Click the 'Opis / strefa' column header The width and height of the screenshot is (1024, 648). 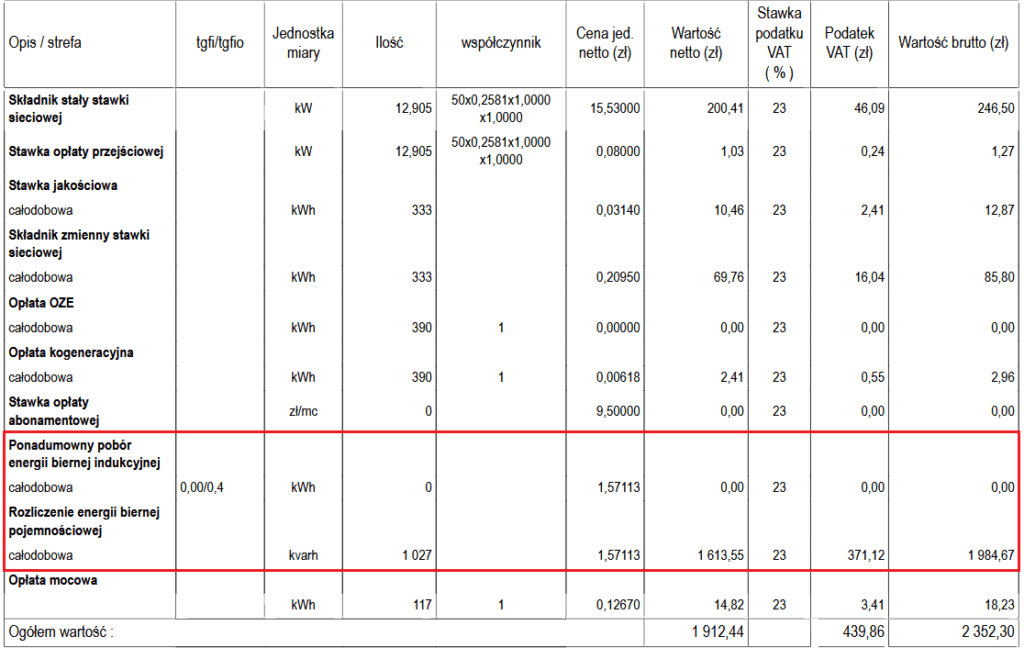coord(46,43)
